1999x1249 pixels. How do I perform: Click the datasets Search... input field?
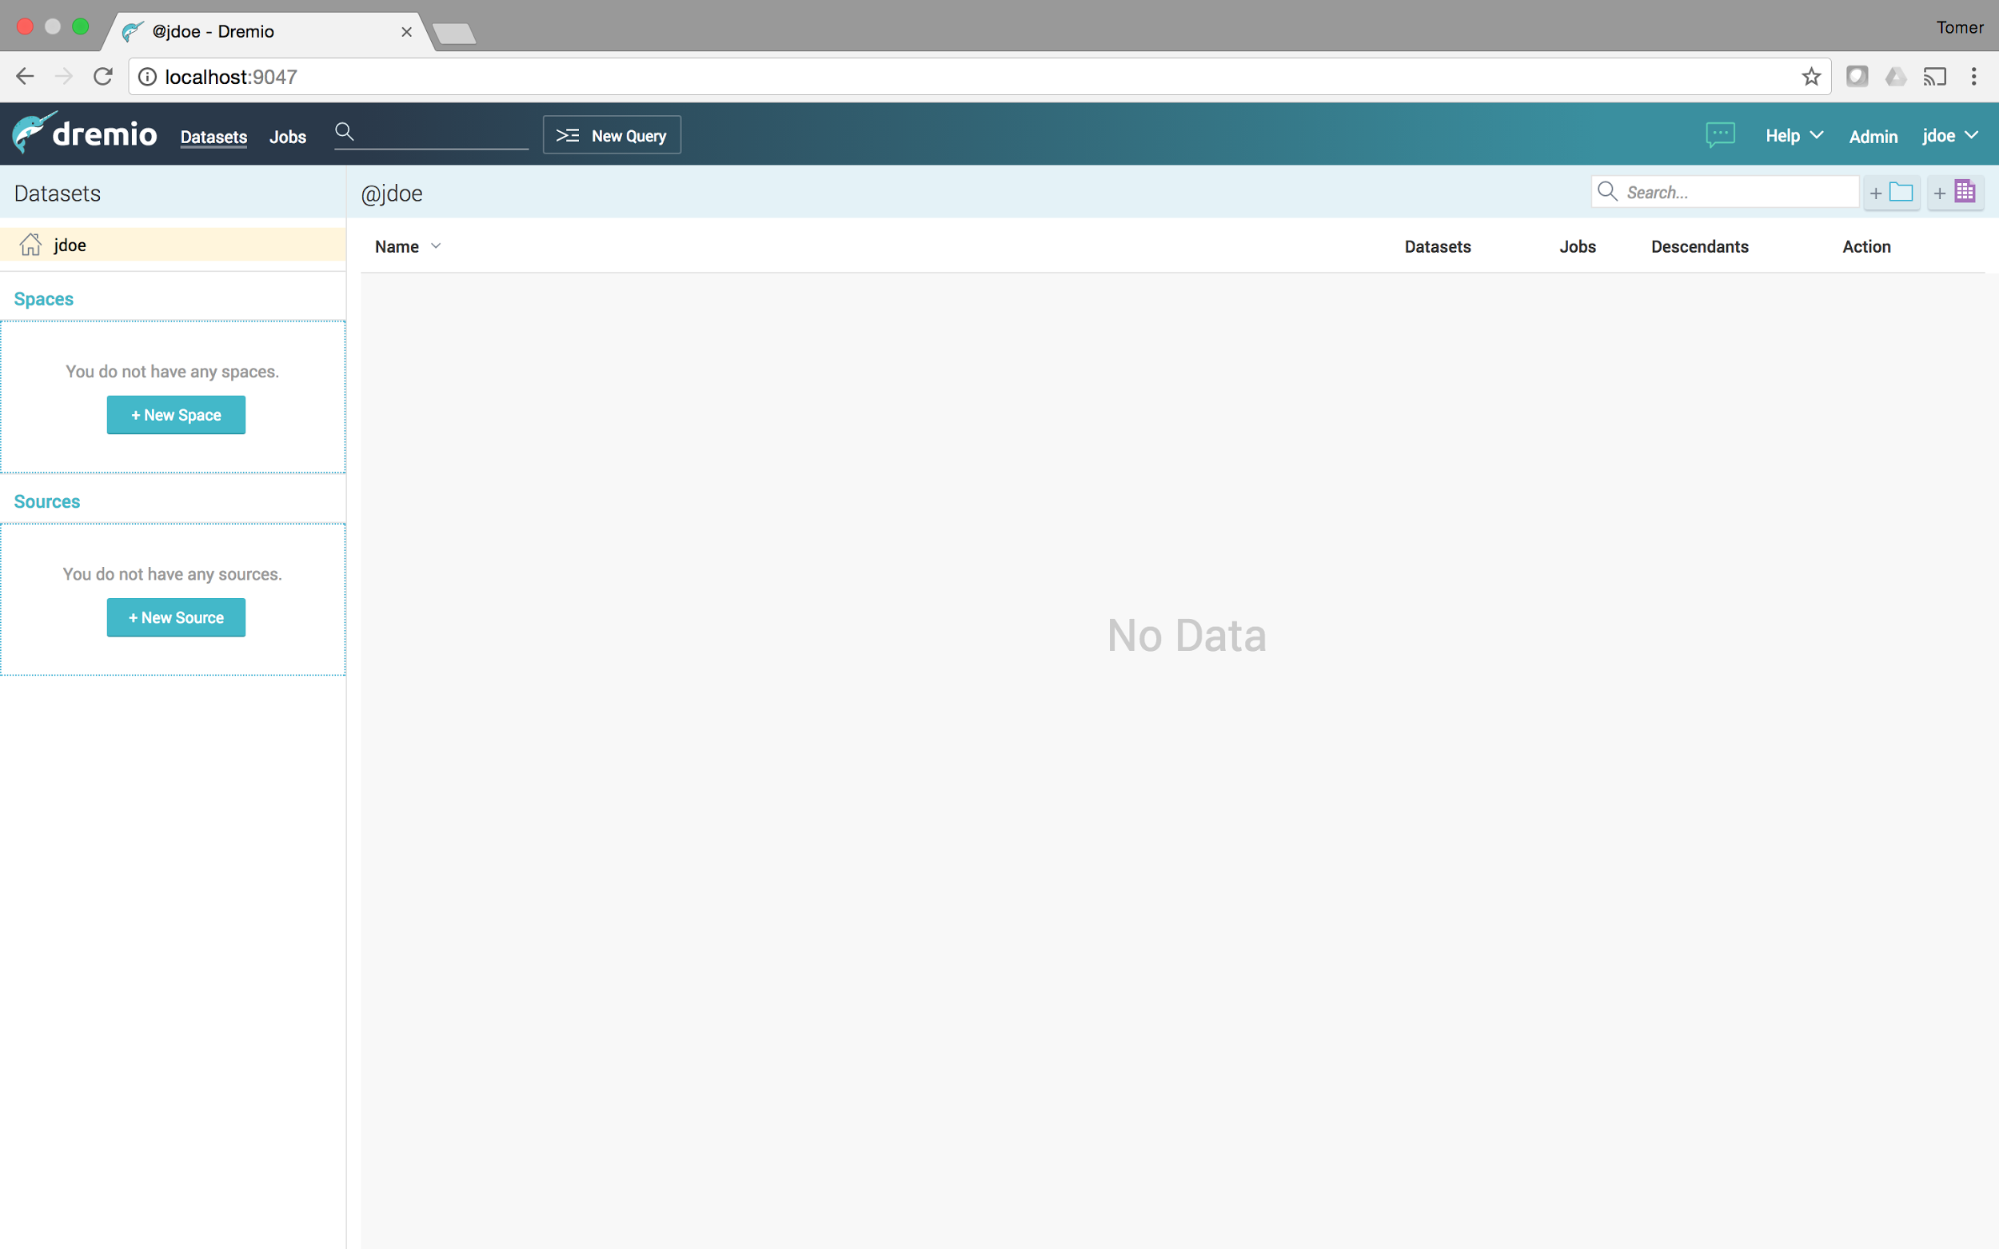(1737, 192)
